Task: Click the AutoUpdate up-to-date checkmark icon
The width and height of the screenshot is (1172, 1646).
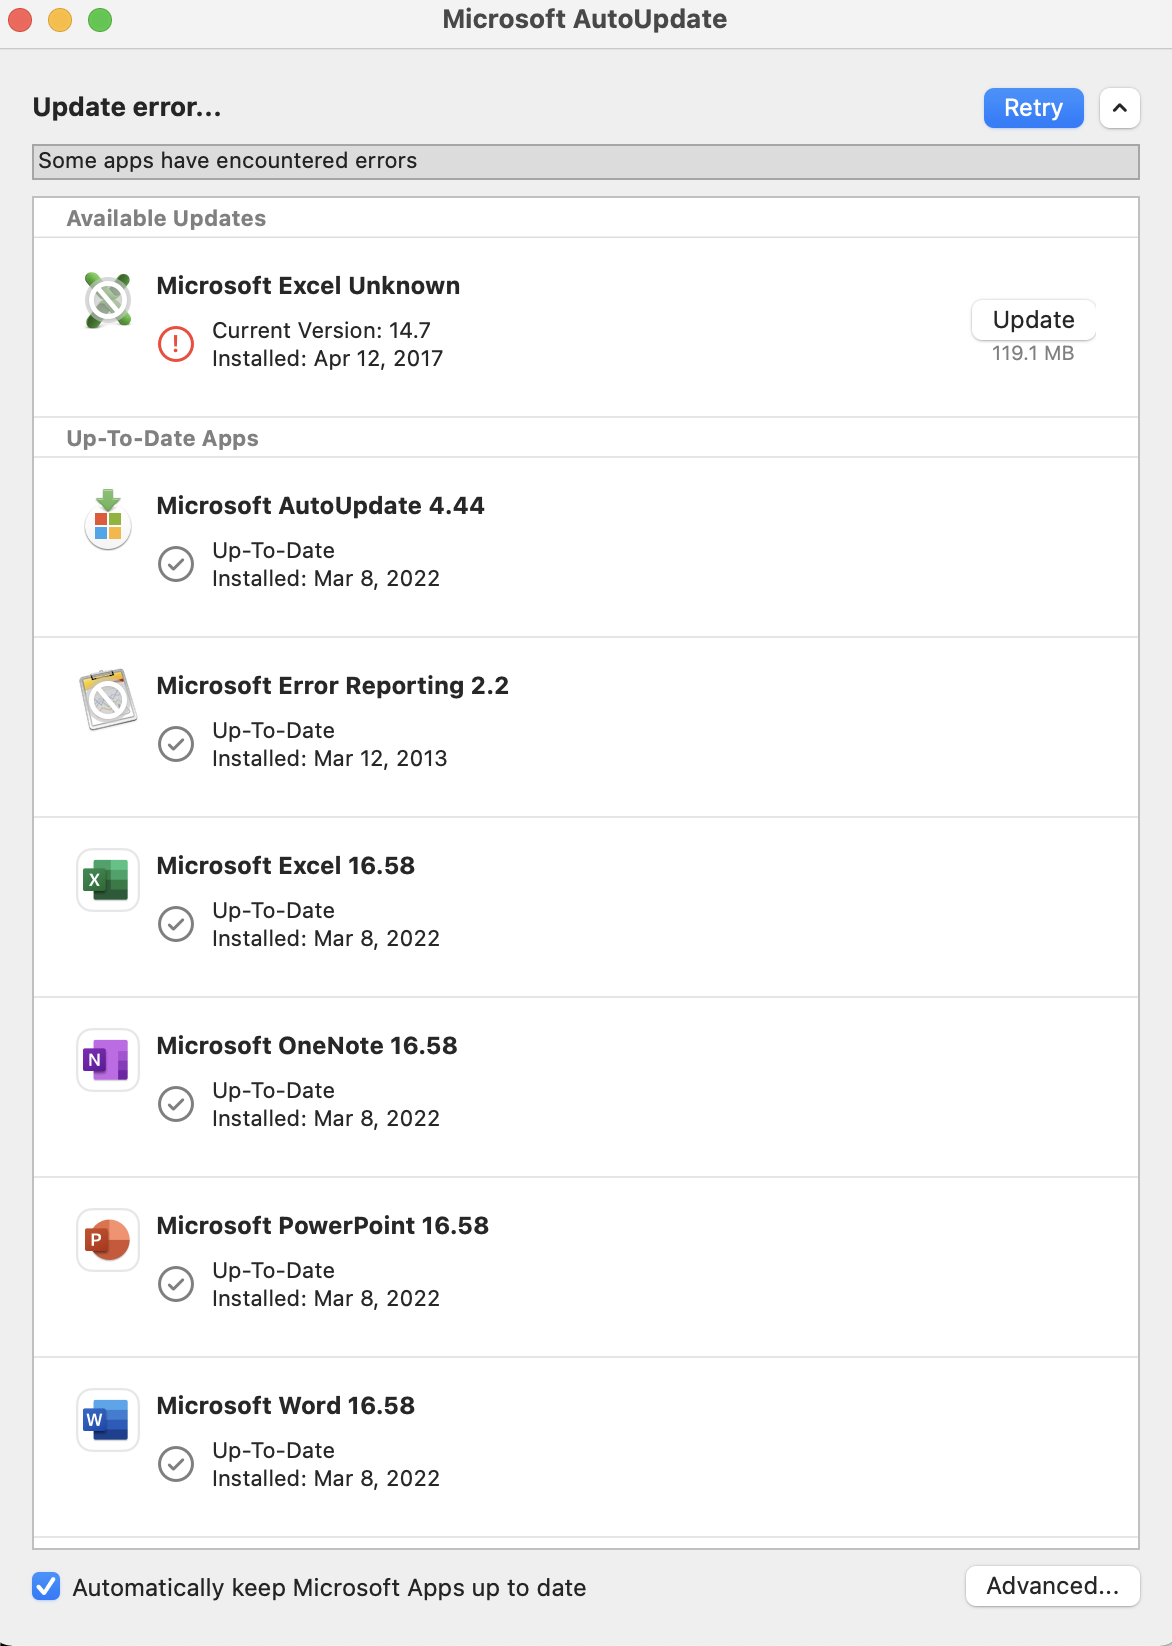Action: pos(176,564)
